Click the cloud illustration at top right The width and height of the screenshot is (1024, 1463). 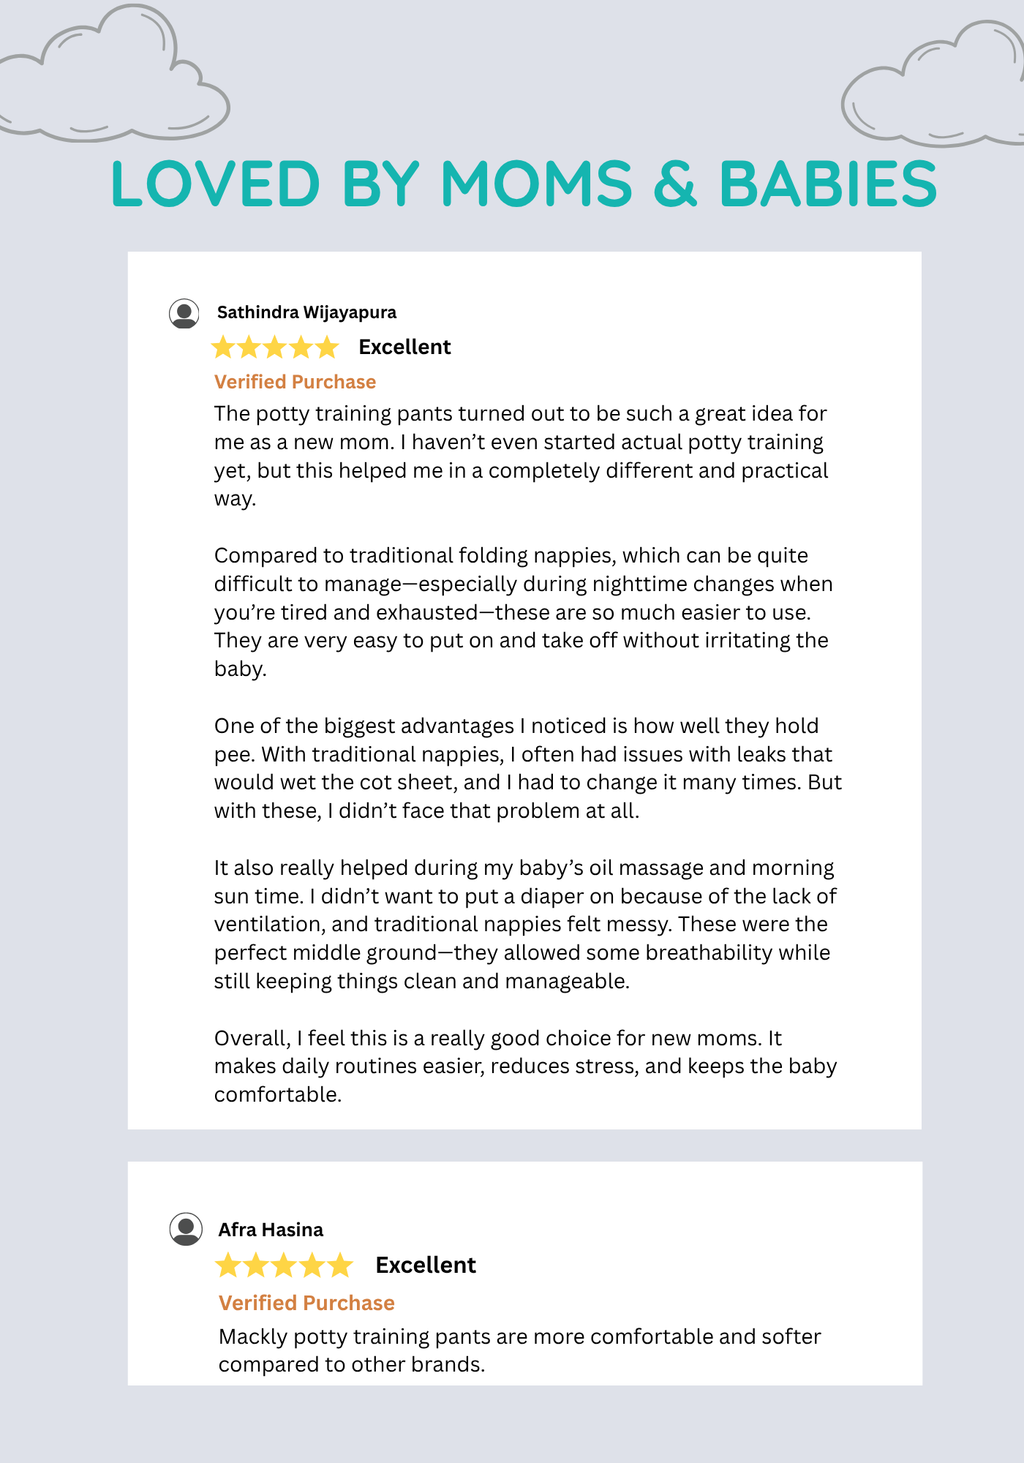(933, 83)
